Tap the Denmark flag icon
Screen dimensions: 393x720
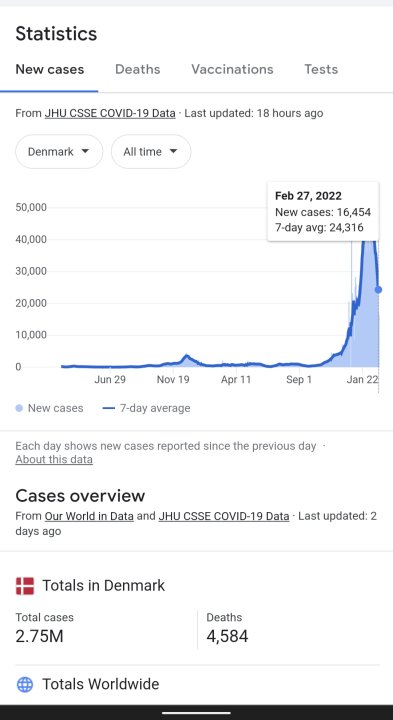[x=25, y=586]
